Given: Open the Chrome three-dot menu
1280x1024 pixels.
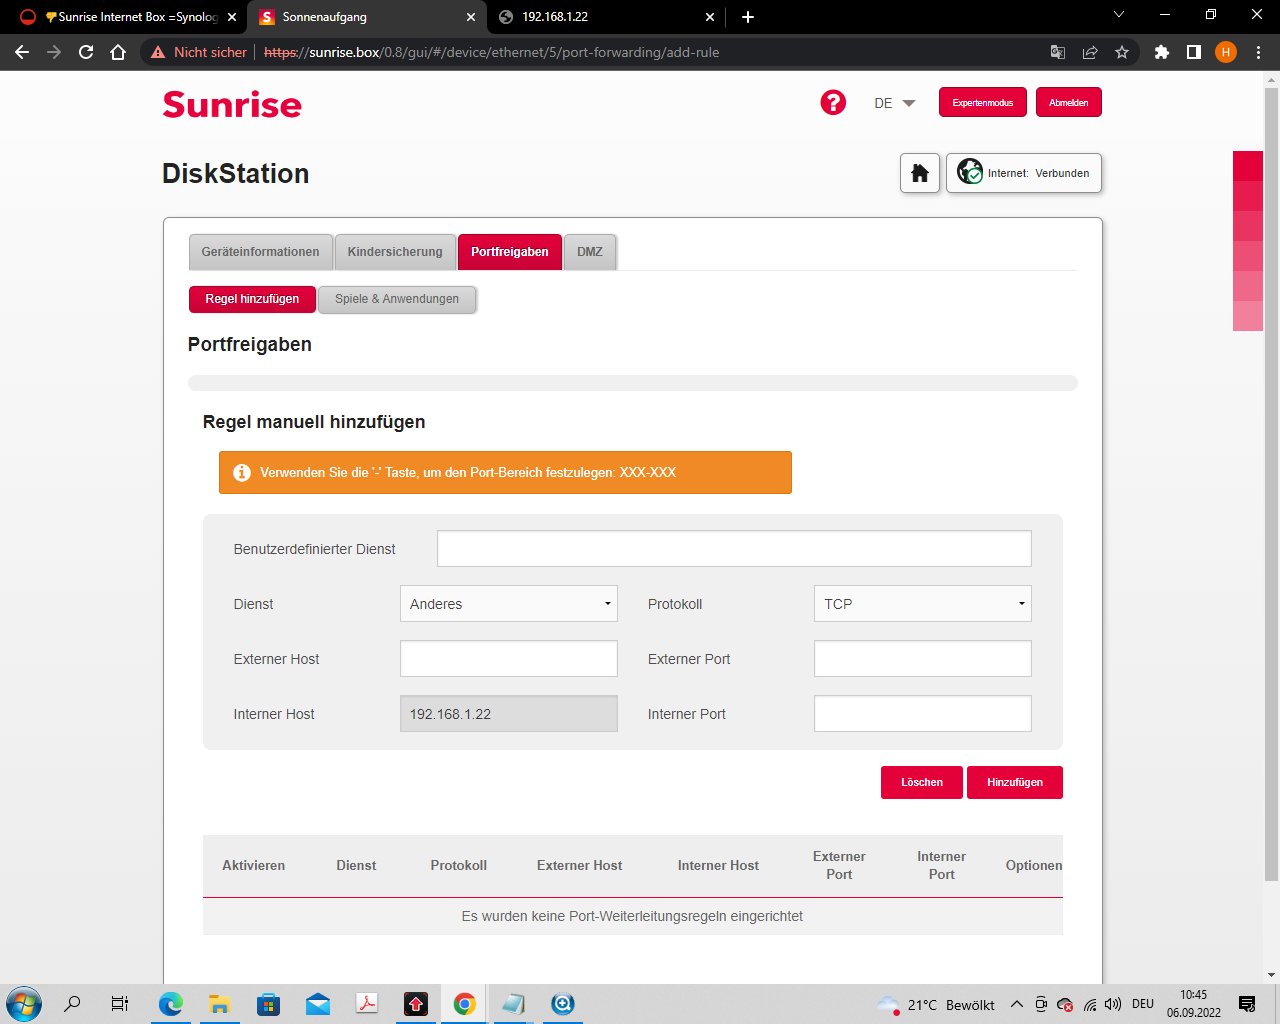Looking at the screenshot, I should click(x=1258, y=52).
